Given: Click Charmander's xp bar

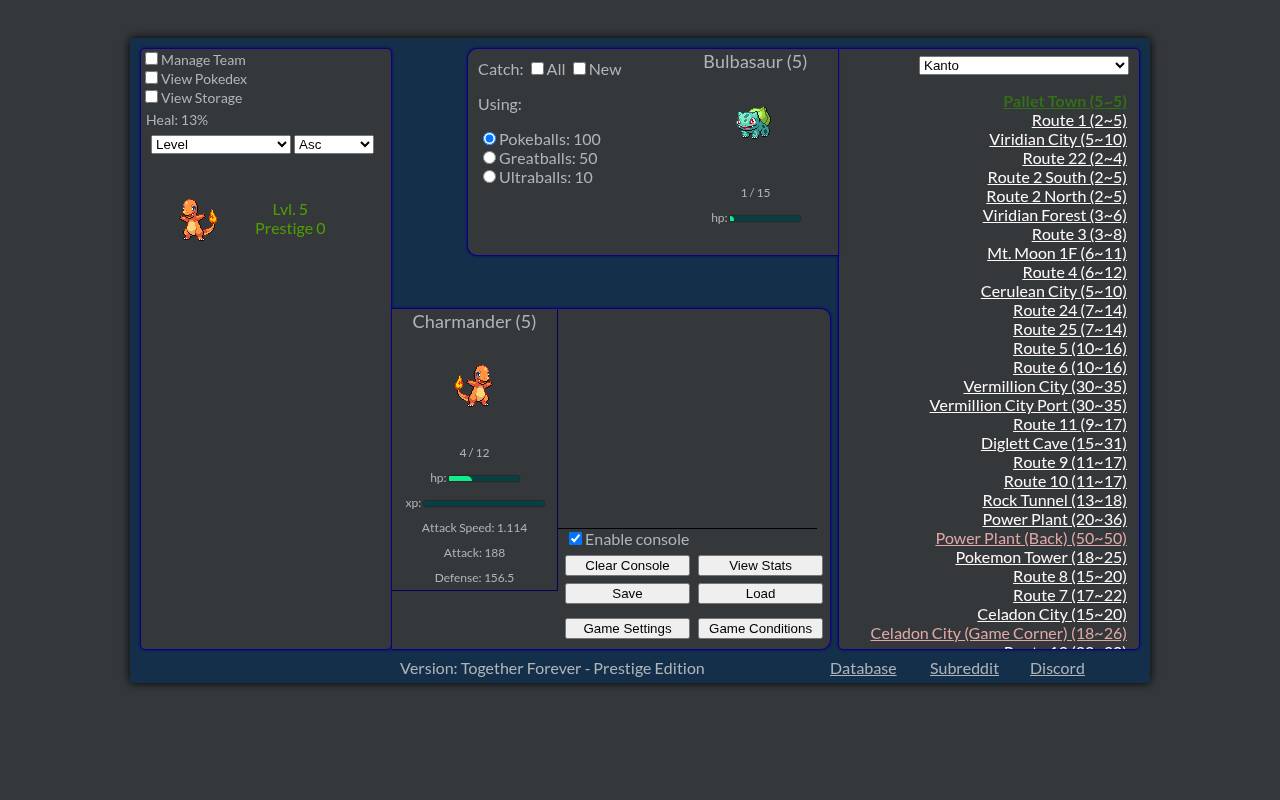Looking at the screenshot, I should [x=484, y=503].
